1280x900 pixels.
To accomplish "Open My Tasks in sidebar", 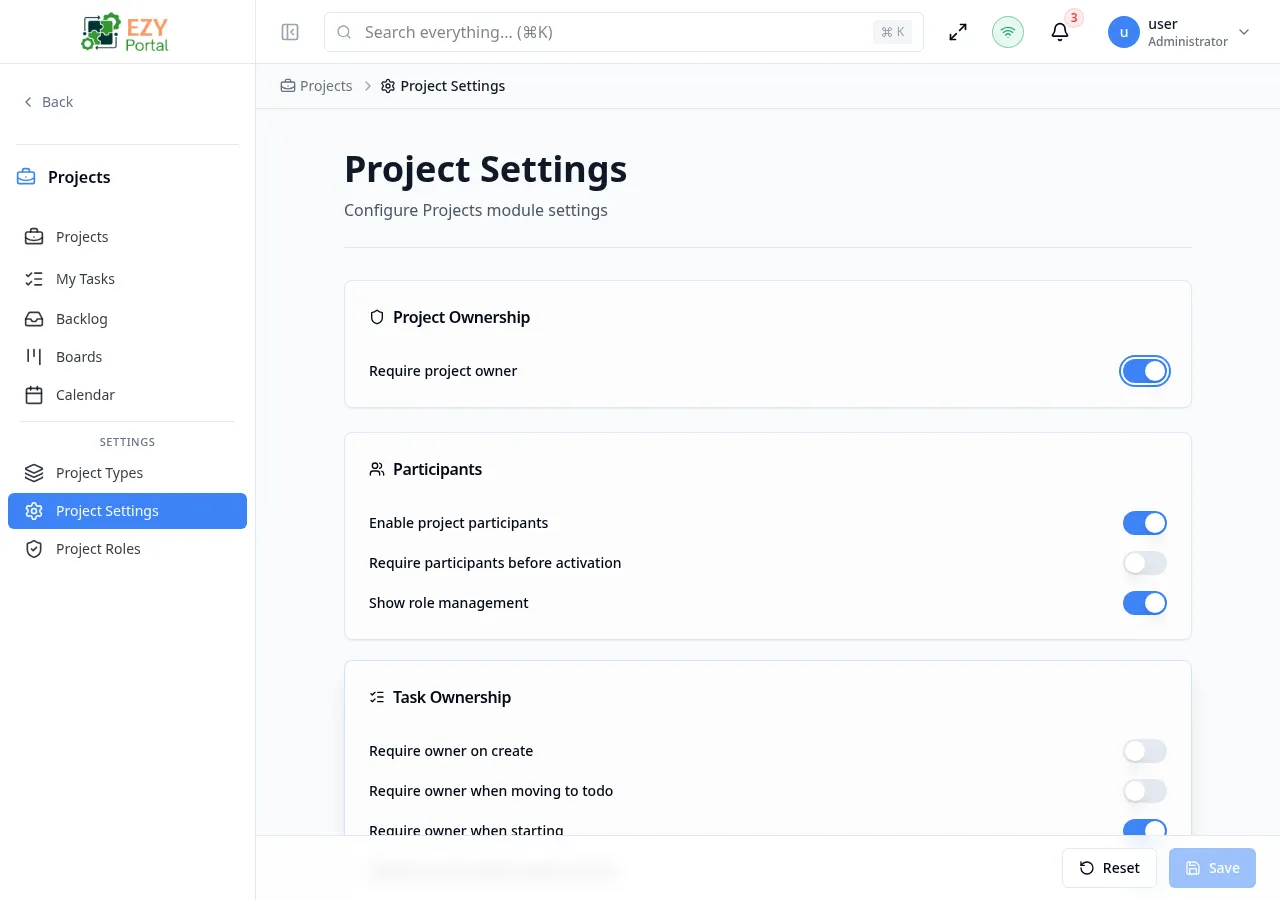I will coord(127,279).
